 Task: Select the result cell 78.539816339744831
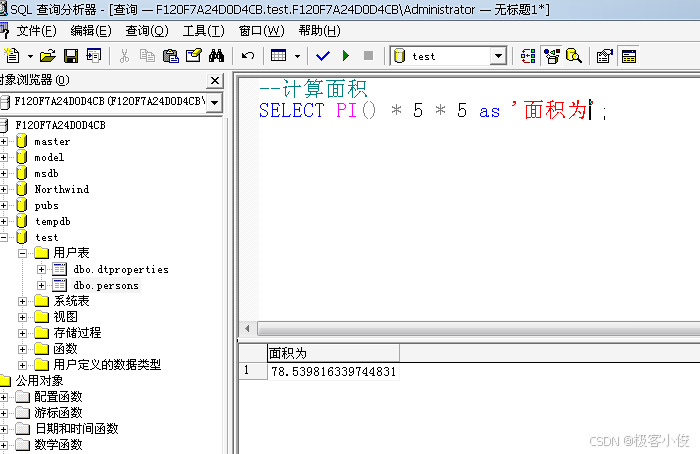point(333,371)
